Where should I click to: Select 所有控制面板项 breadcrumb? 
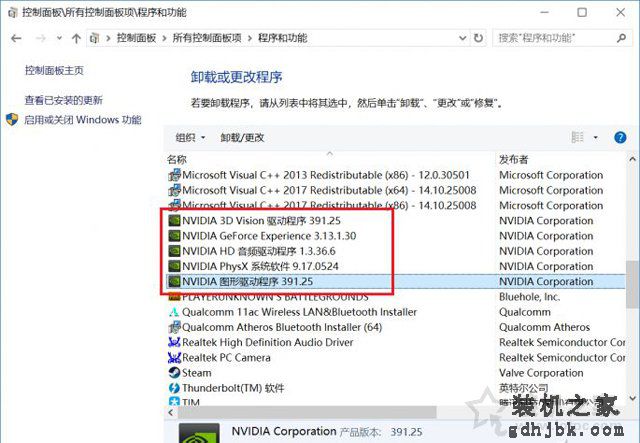pos(207,38)
